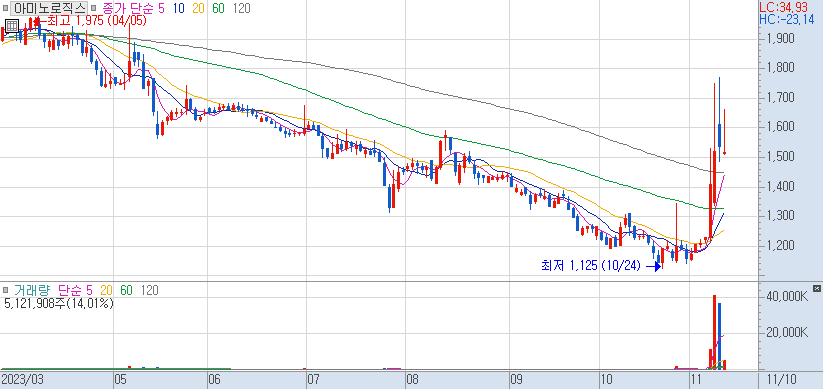Click the 11 month marker on date axis

point(695,380)
